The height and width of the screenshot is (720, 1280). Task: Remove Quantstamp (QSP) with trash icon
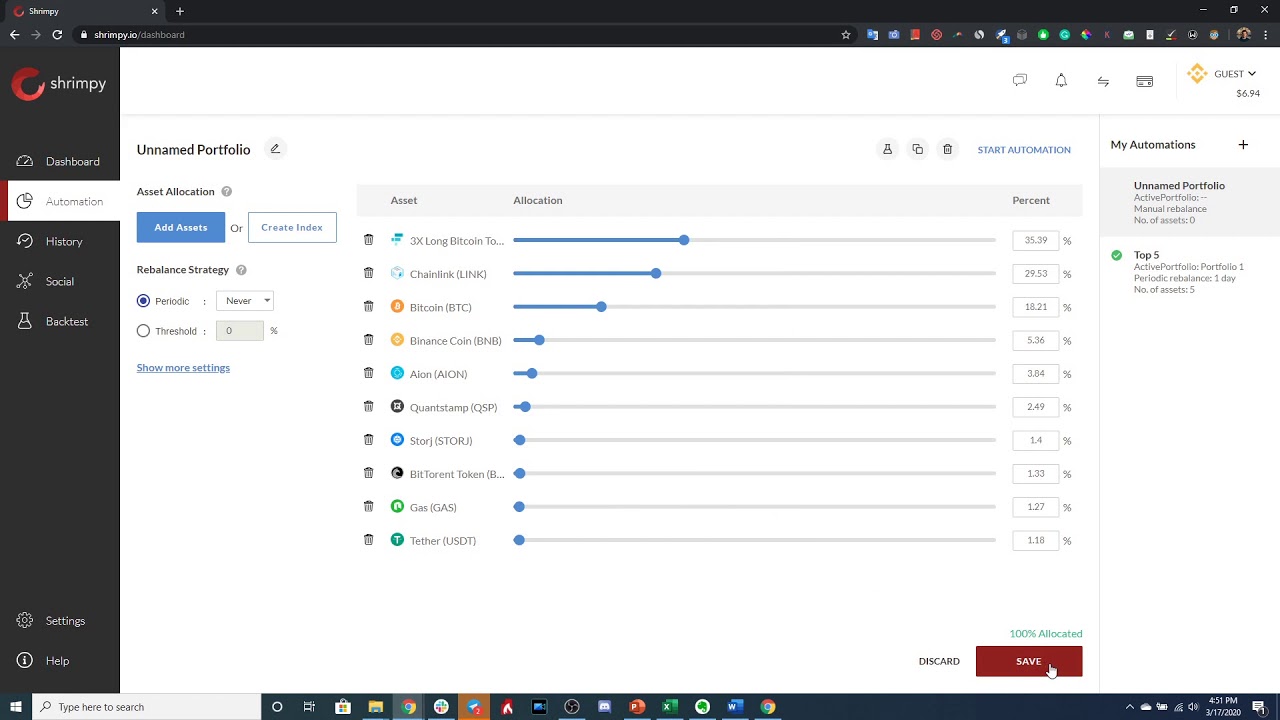point(368,406)
